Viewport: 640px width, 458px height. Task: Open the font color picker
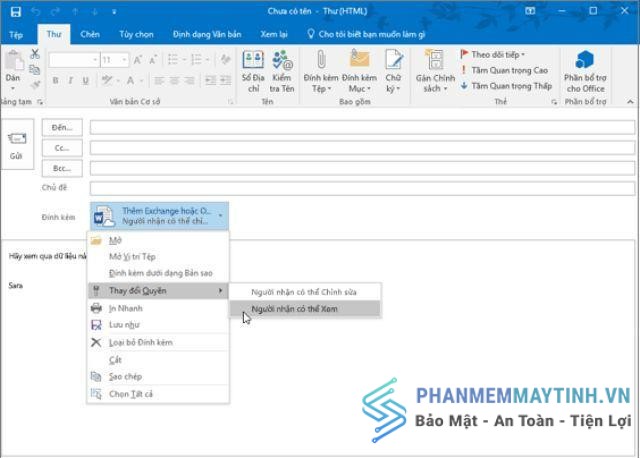(135, 80)
